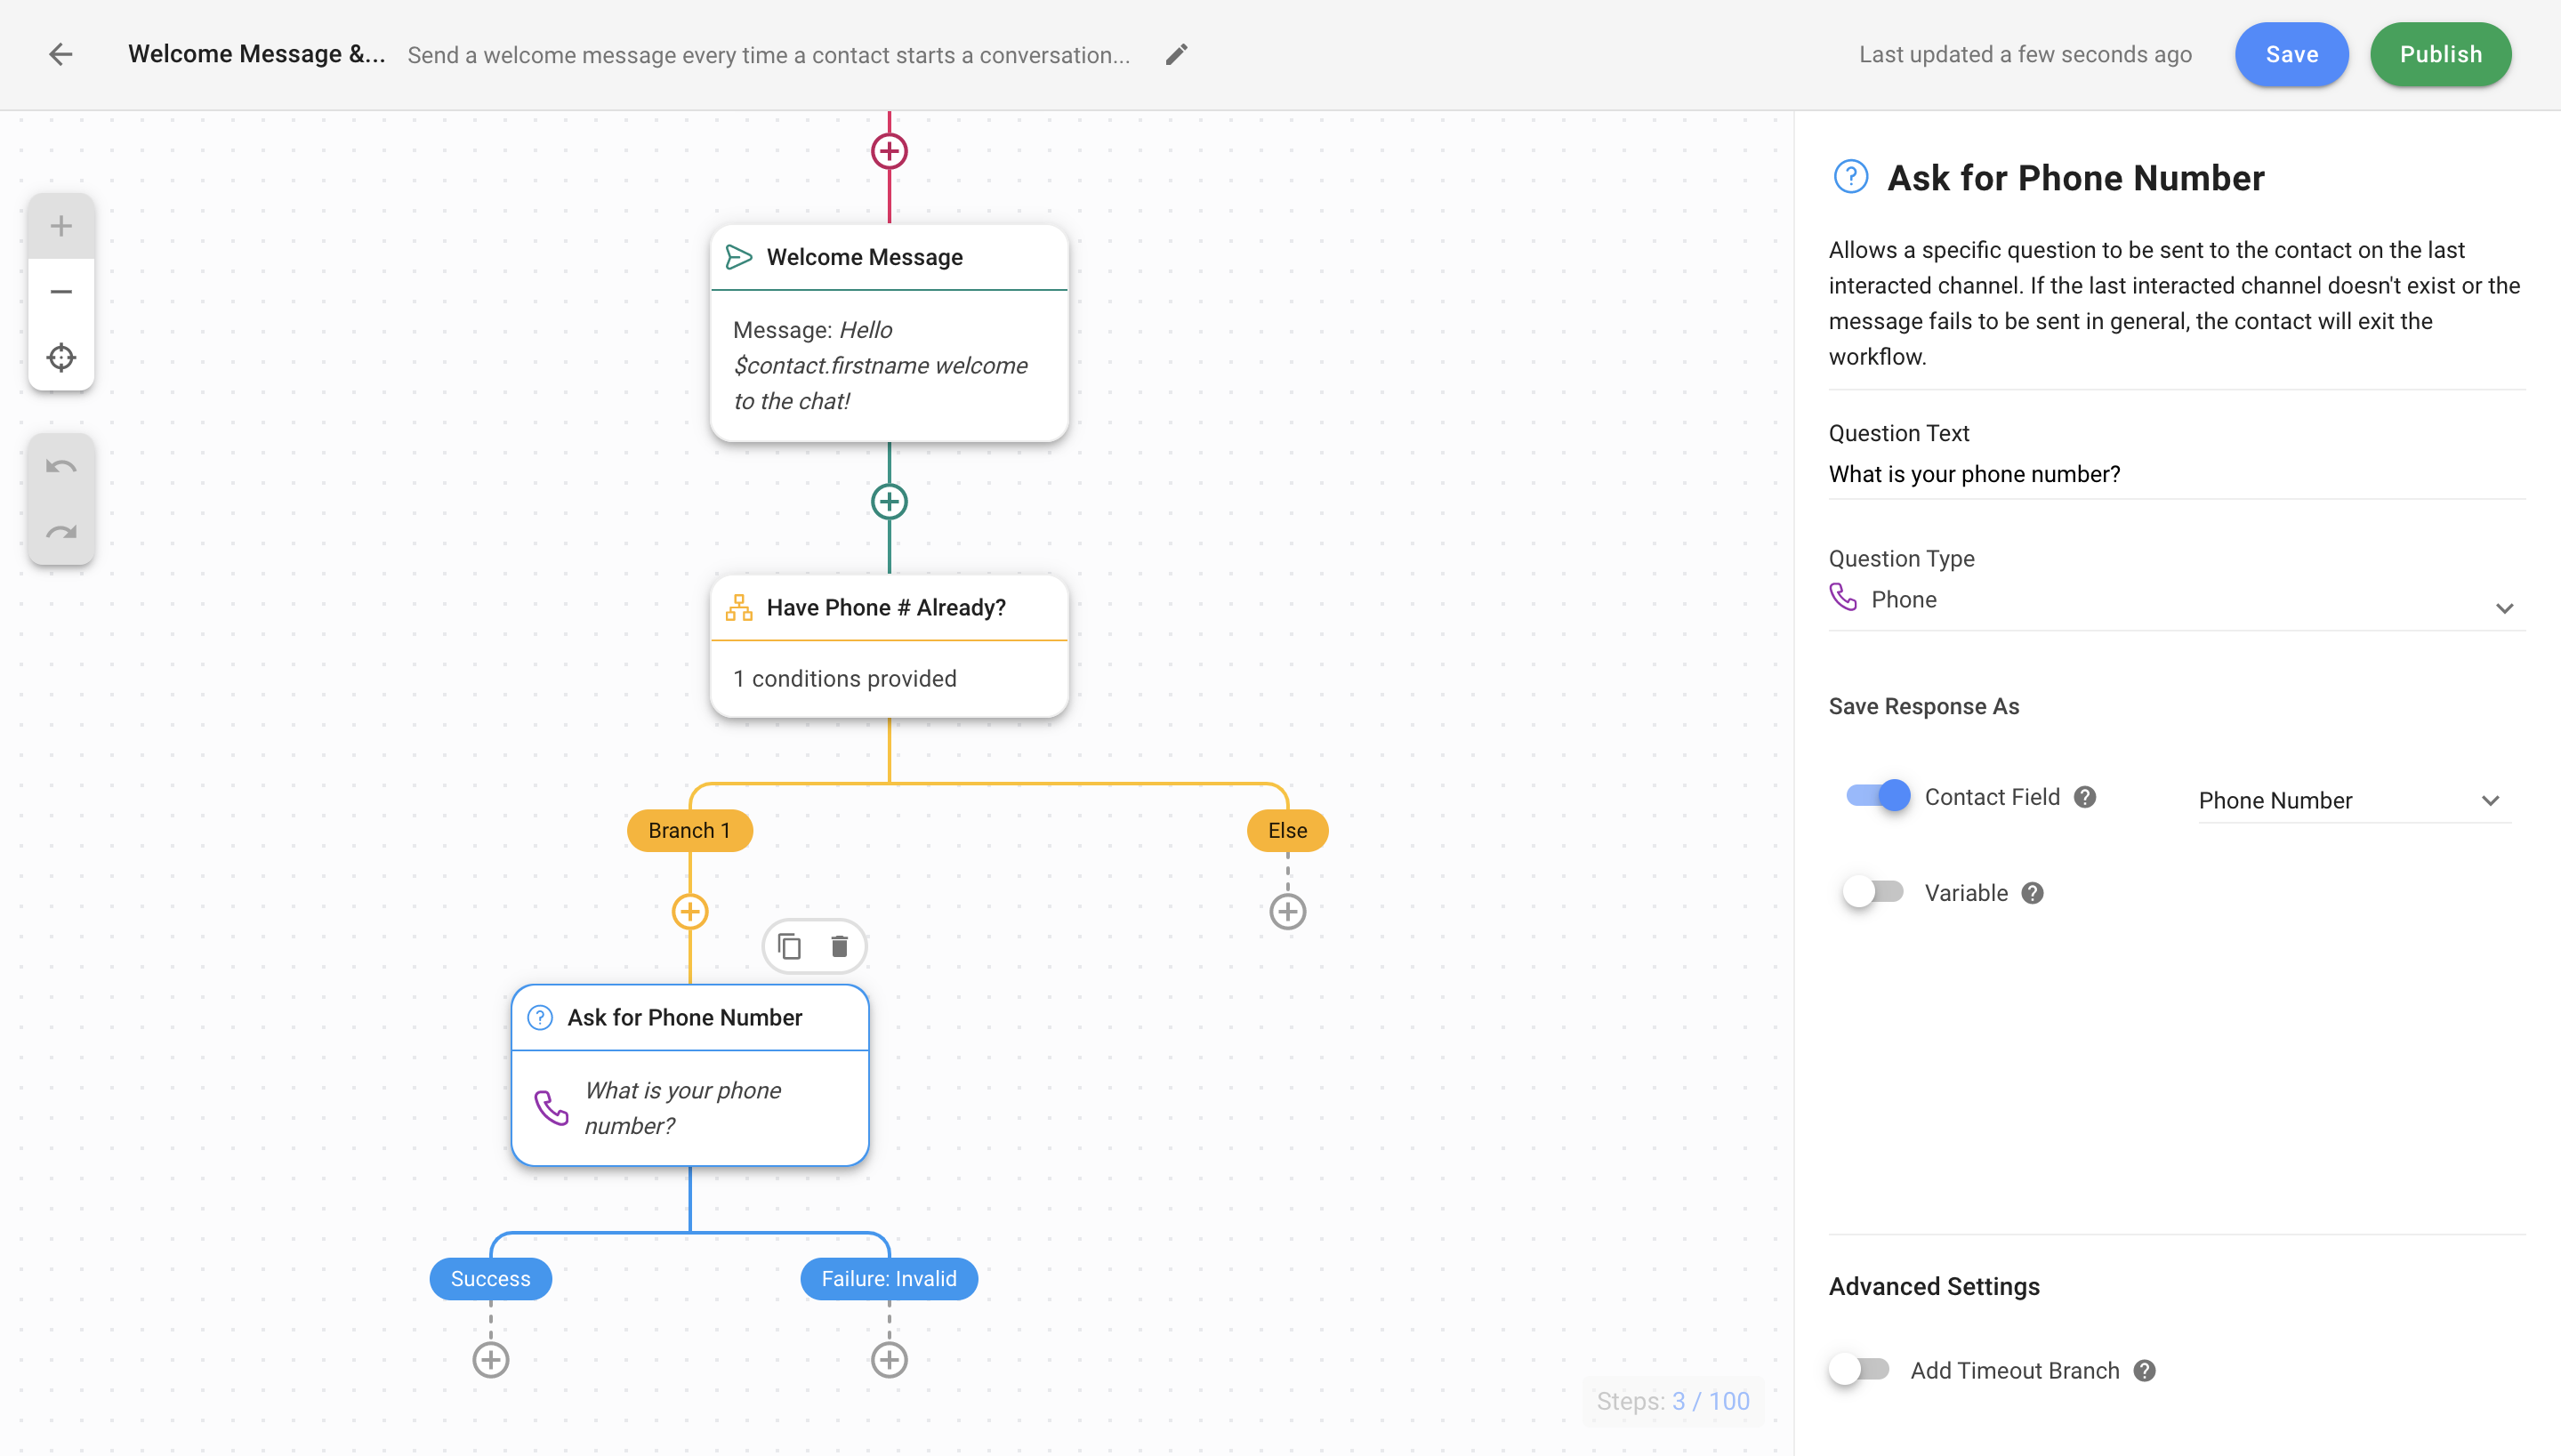2561x1456 pixels.
Task: Publish the workflow
Action: [x=2439, y=54]
